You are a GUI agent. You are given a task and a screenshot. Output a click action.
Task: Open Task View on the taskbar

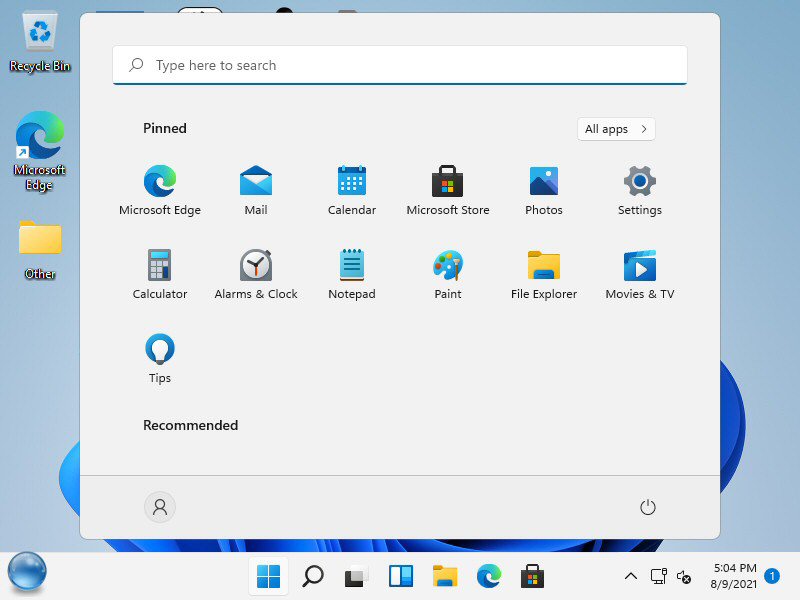click(x=356, y=577)
